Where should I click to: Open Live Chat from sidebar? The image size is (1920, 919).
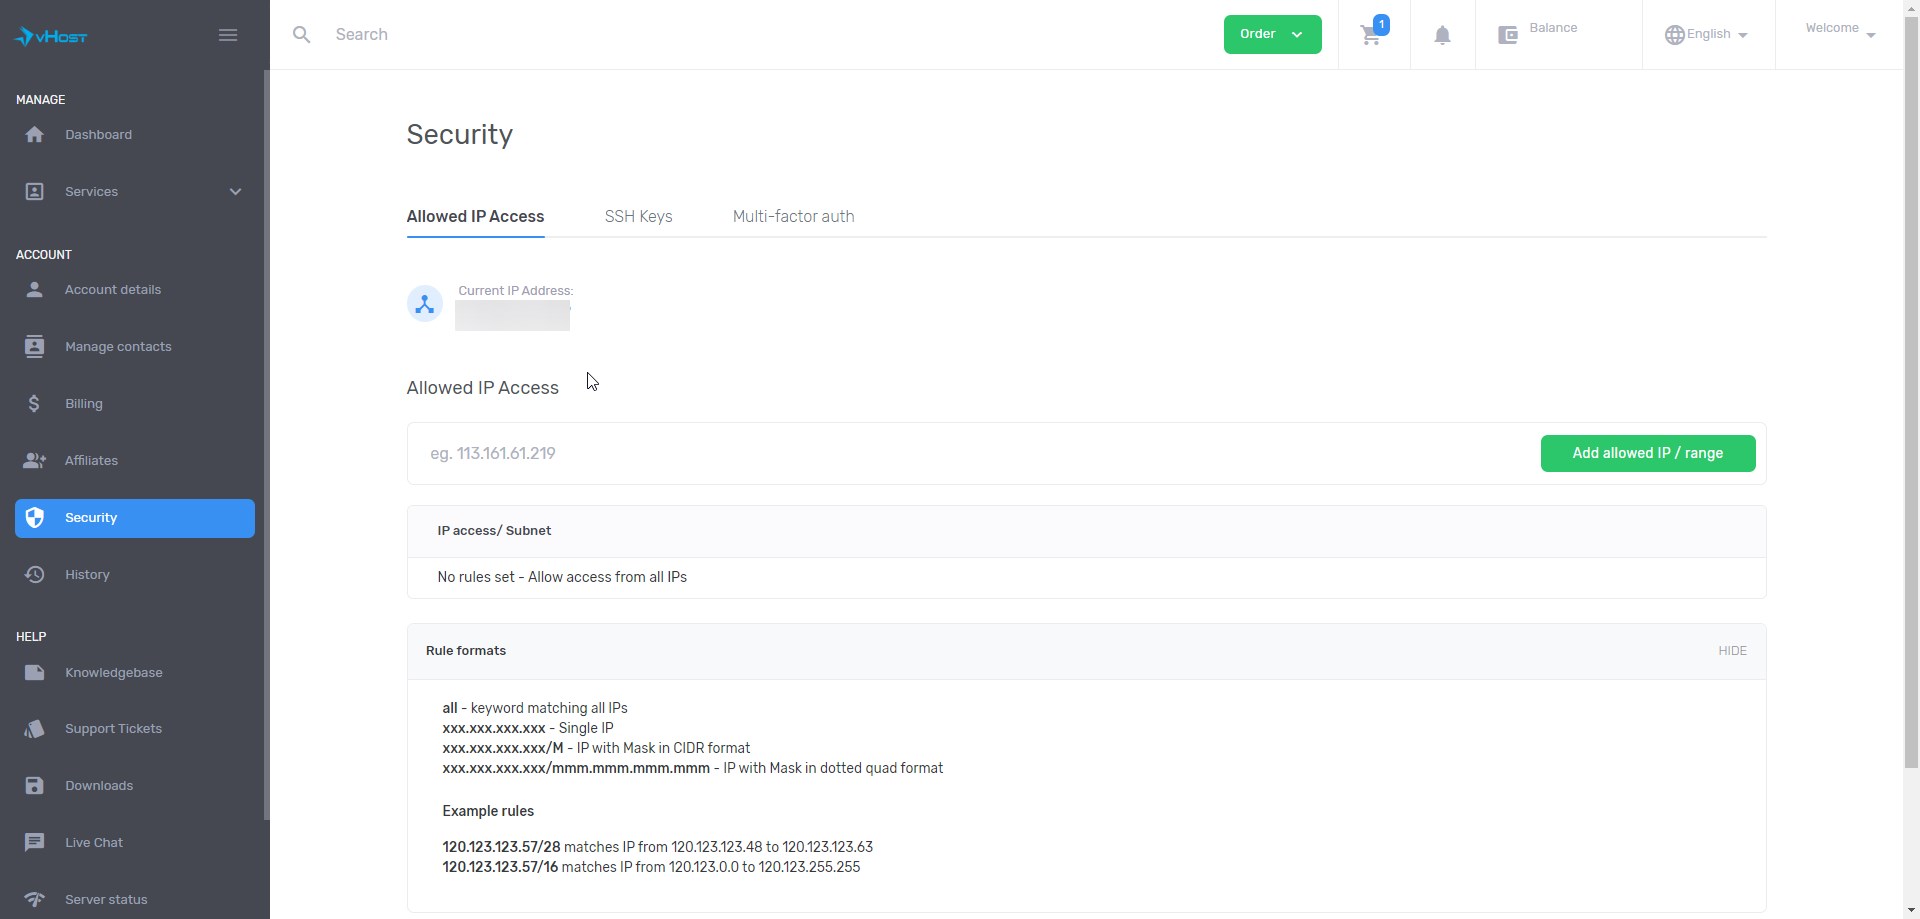click(x=94, y=843)
